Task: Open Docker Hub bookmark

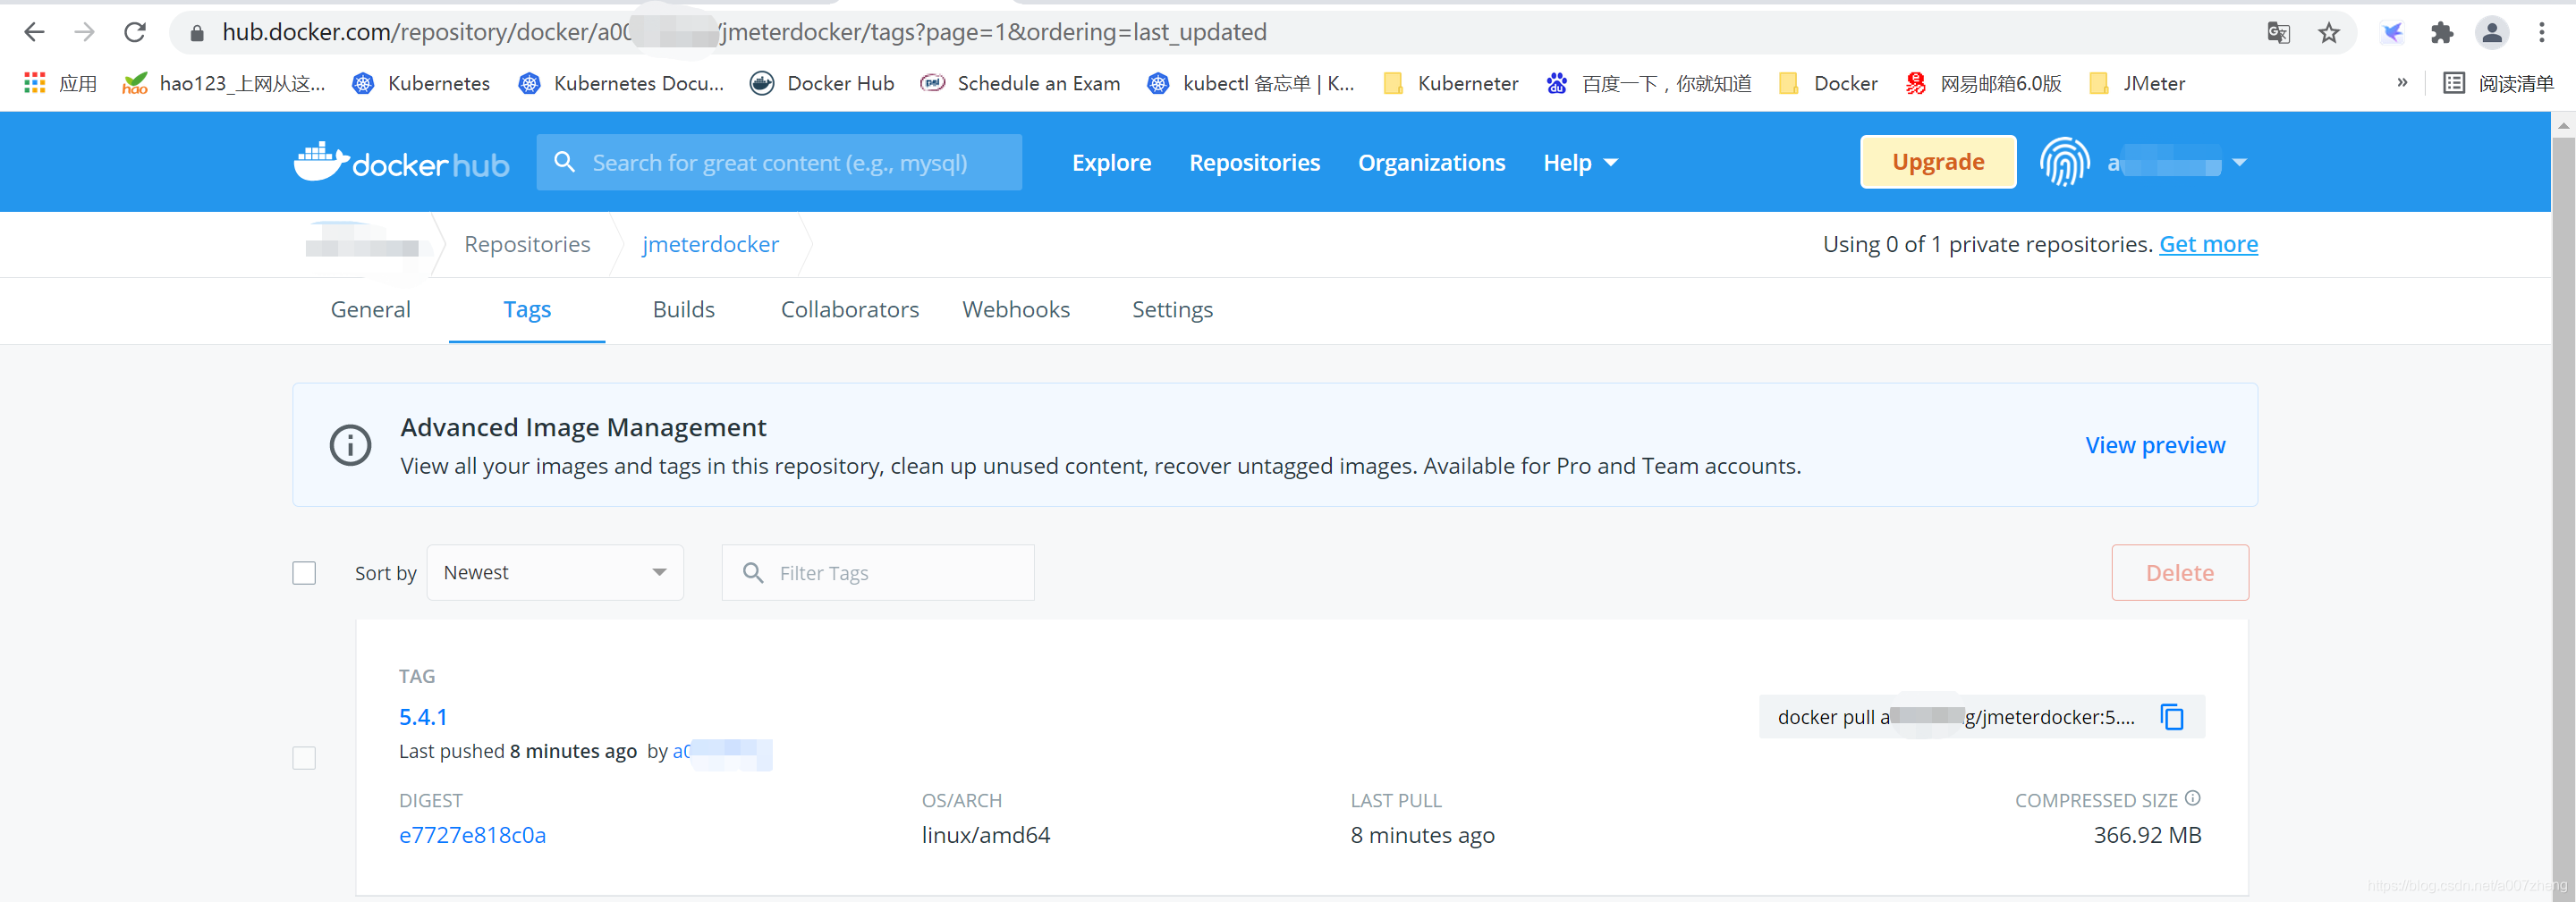Action: (822, 83)
